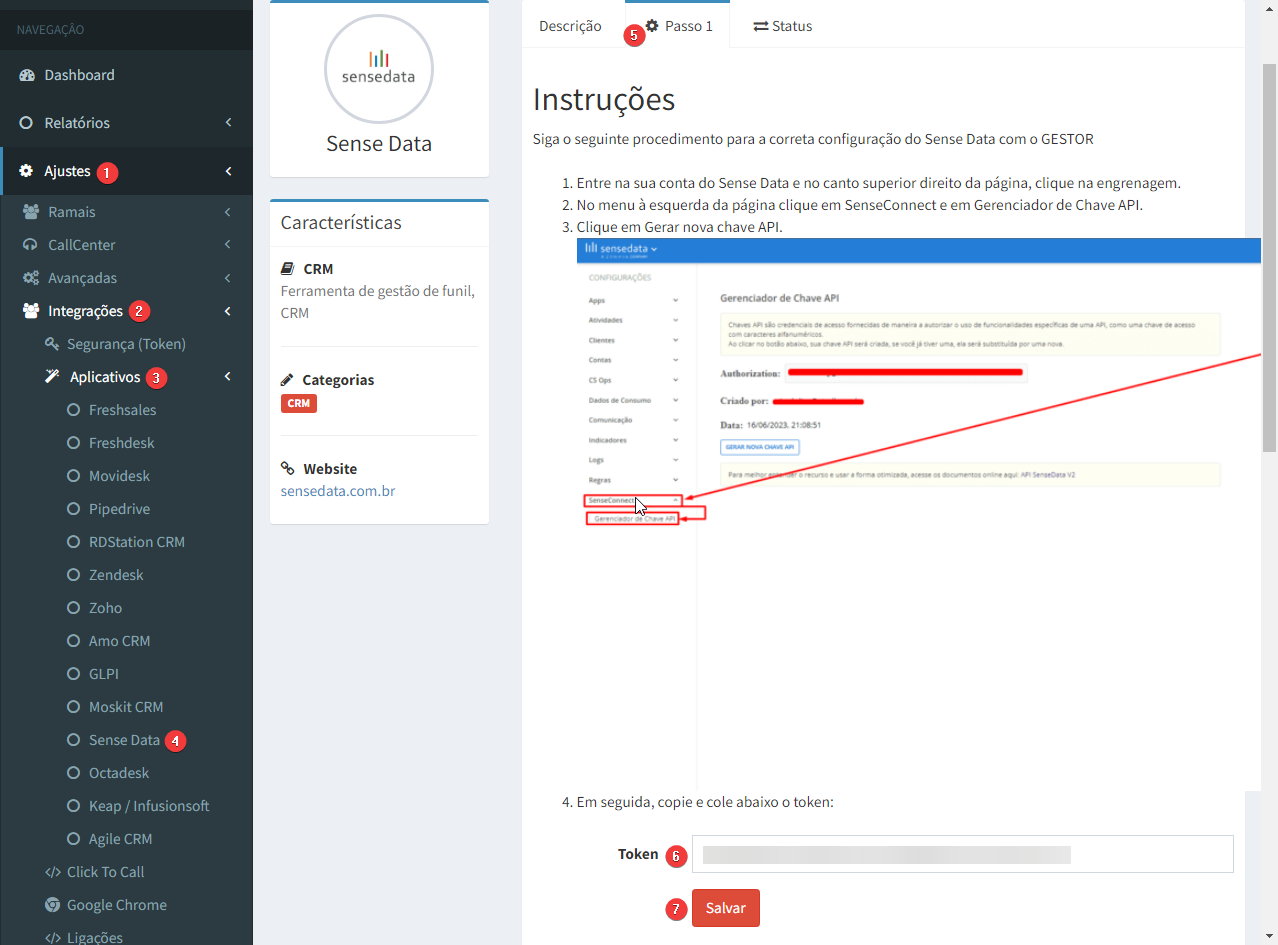Switch to the Descrição tab

tap(570, 26)
